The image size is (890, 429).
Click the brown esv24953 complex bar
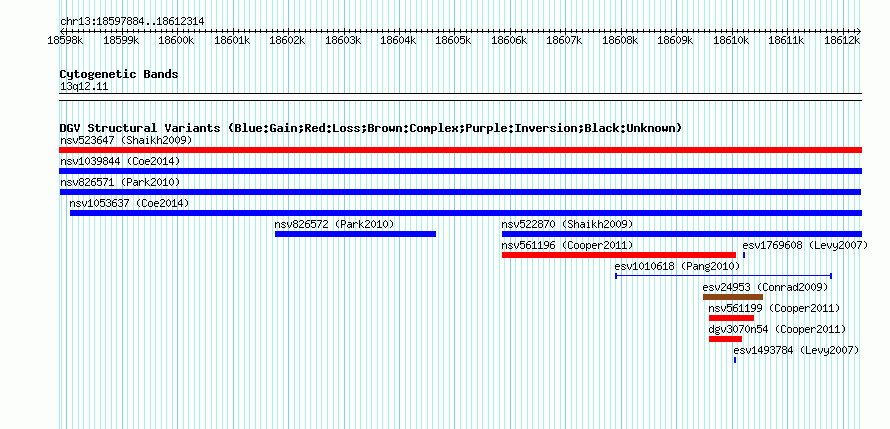click(x=733, y=297)
